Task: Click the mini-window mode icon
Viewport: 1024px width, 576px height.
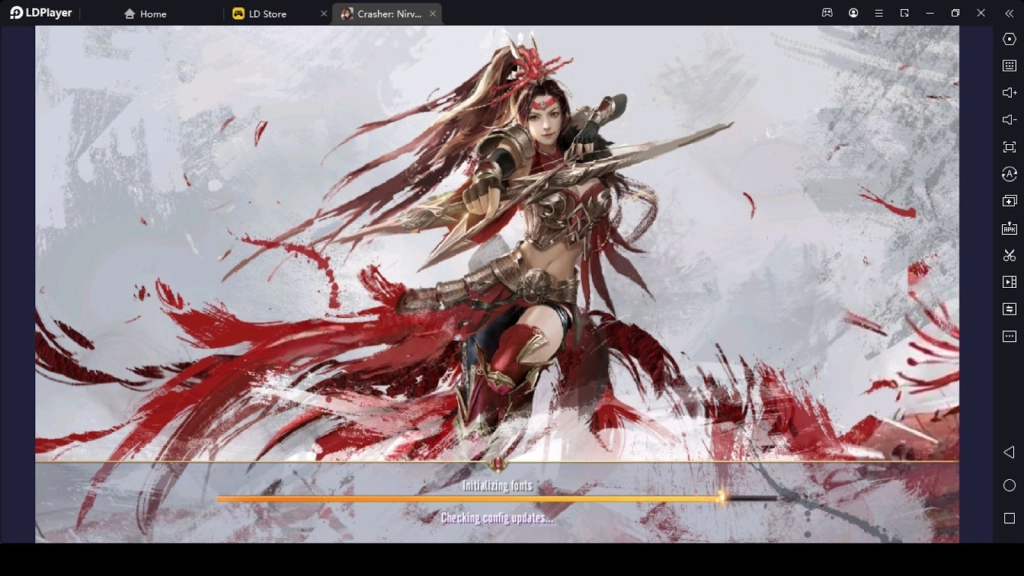Action: [904, 13]
